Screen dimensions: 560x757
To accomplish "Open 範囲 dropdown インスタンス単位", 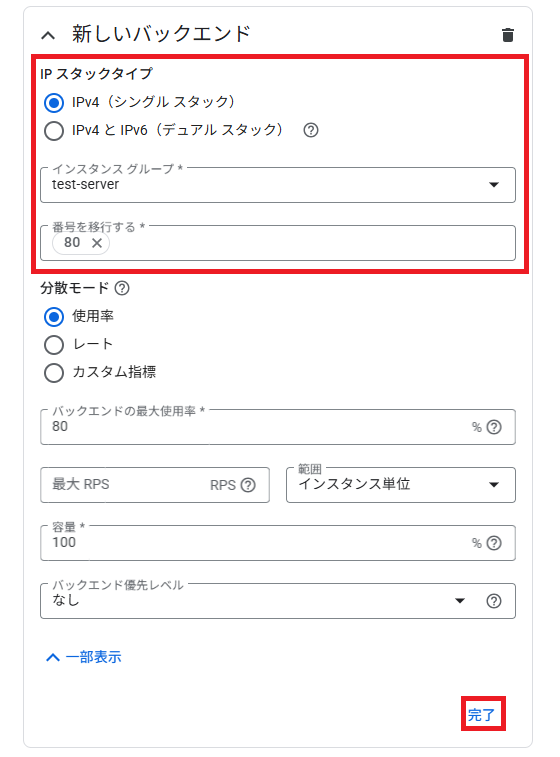I will [x=401, y=485].
